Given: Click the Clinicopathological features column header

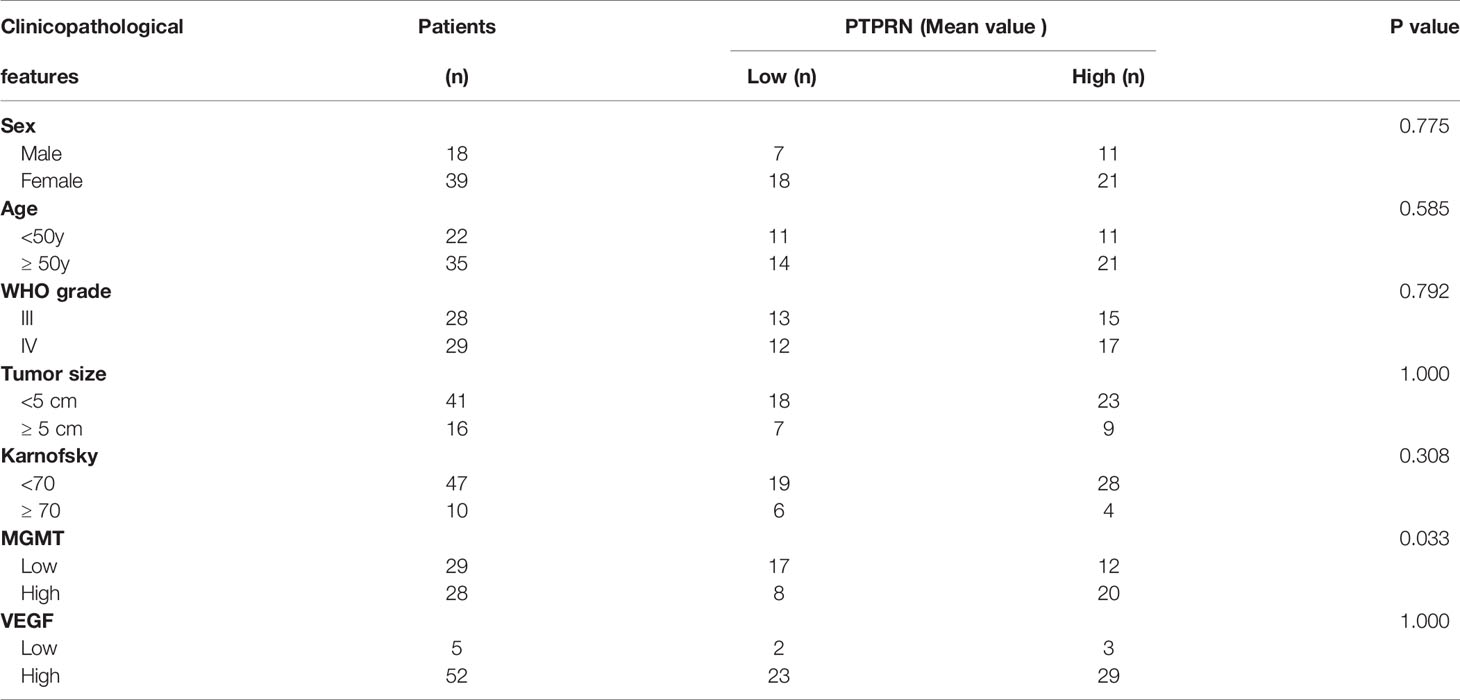Looking at the screenshot, I should 92,52.
